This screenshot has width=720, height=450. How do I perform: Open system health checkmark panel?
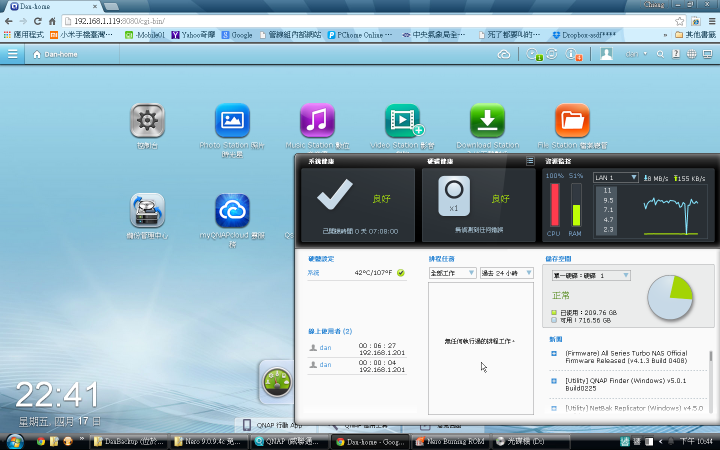[358, 205]
